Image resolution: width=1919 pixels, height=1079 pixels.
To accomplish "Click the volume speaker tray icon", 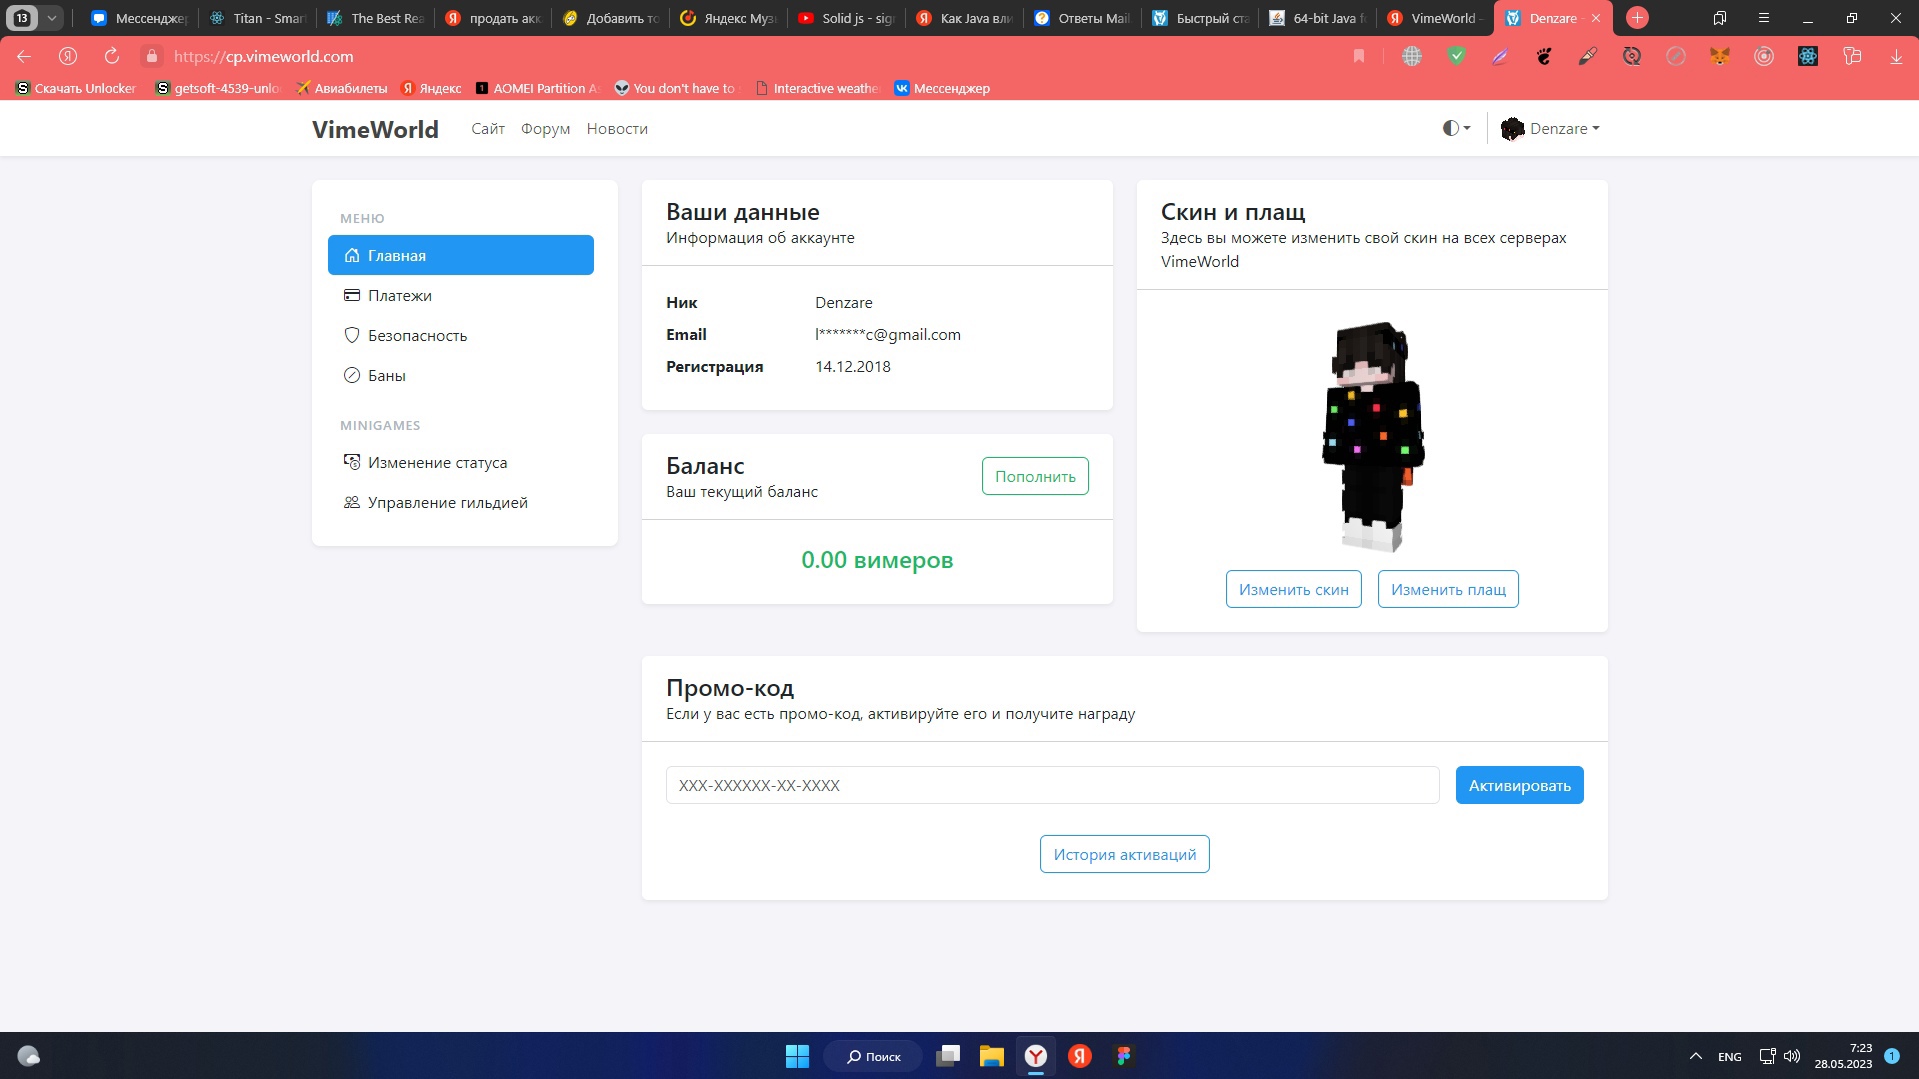I will [x=1791, y=1056].
